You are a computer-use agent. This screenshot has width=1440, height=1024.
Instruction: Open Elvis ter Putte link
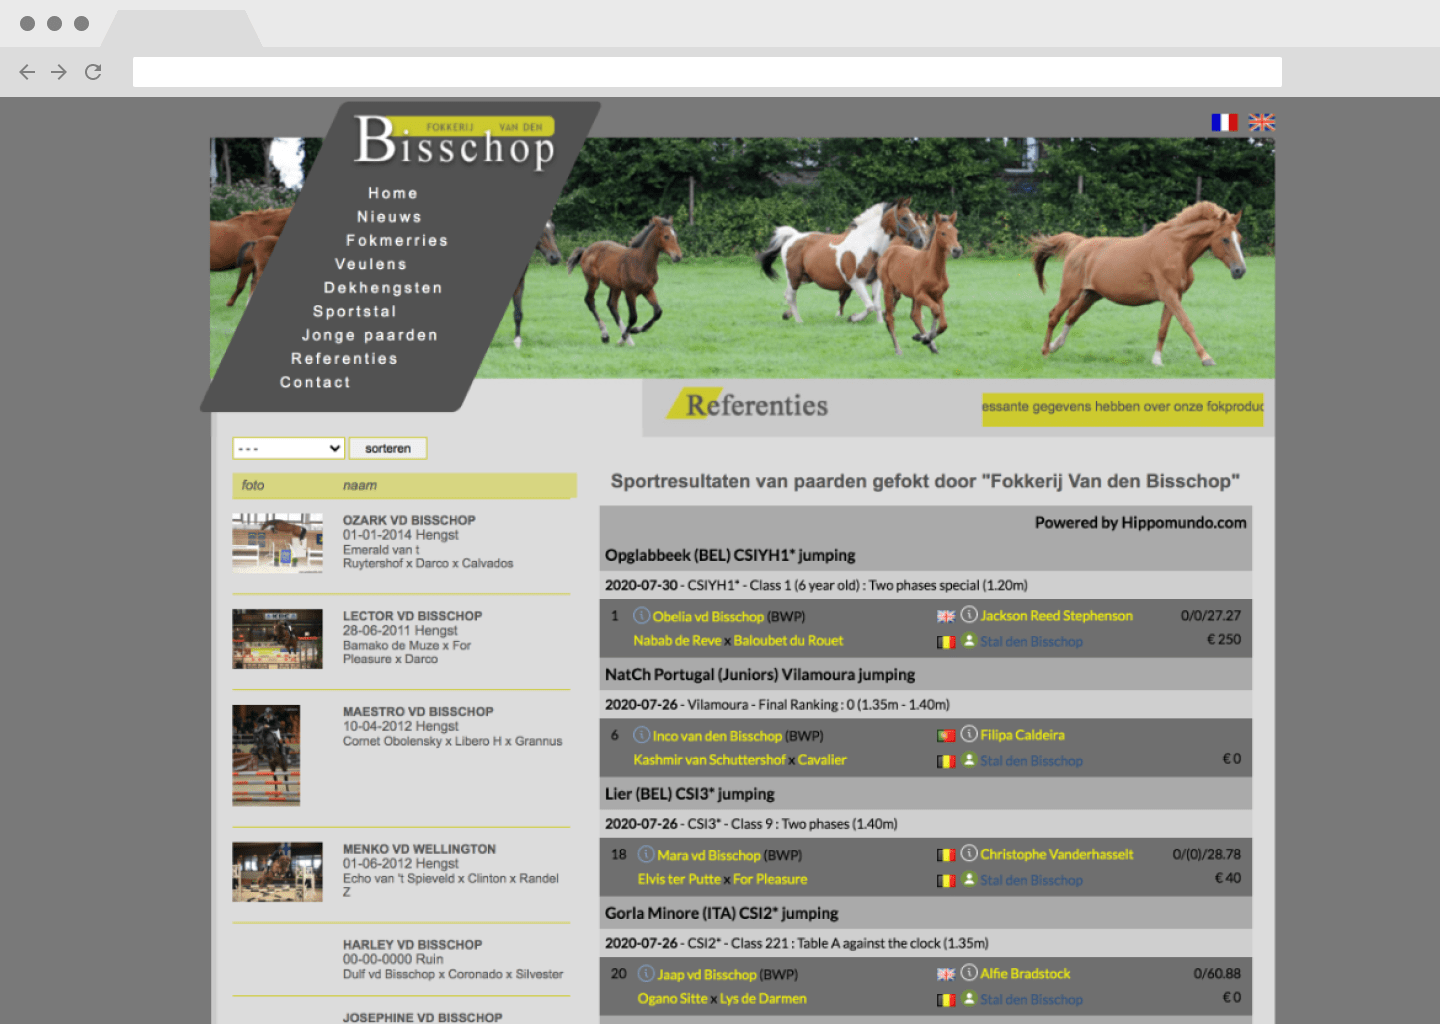pyautogui.click(x=679, y=879)
